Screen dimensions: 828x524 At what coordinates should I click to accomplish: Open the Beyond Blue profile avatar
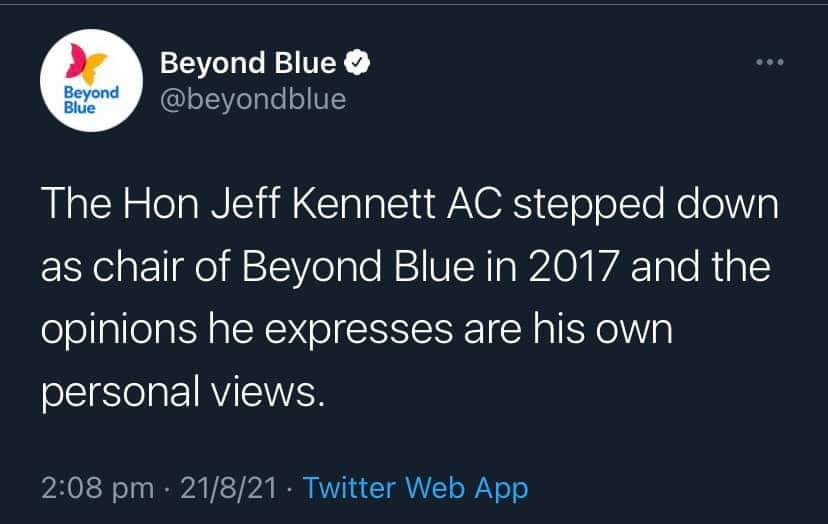click(91, 80)
